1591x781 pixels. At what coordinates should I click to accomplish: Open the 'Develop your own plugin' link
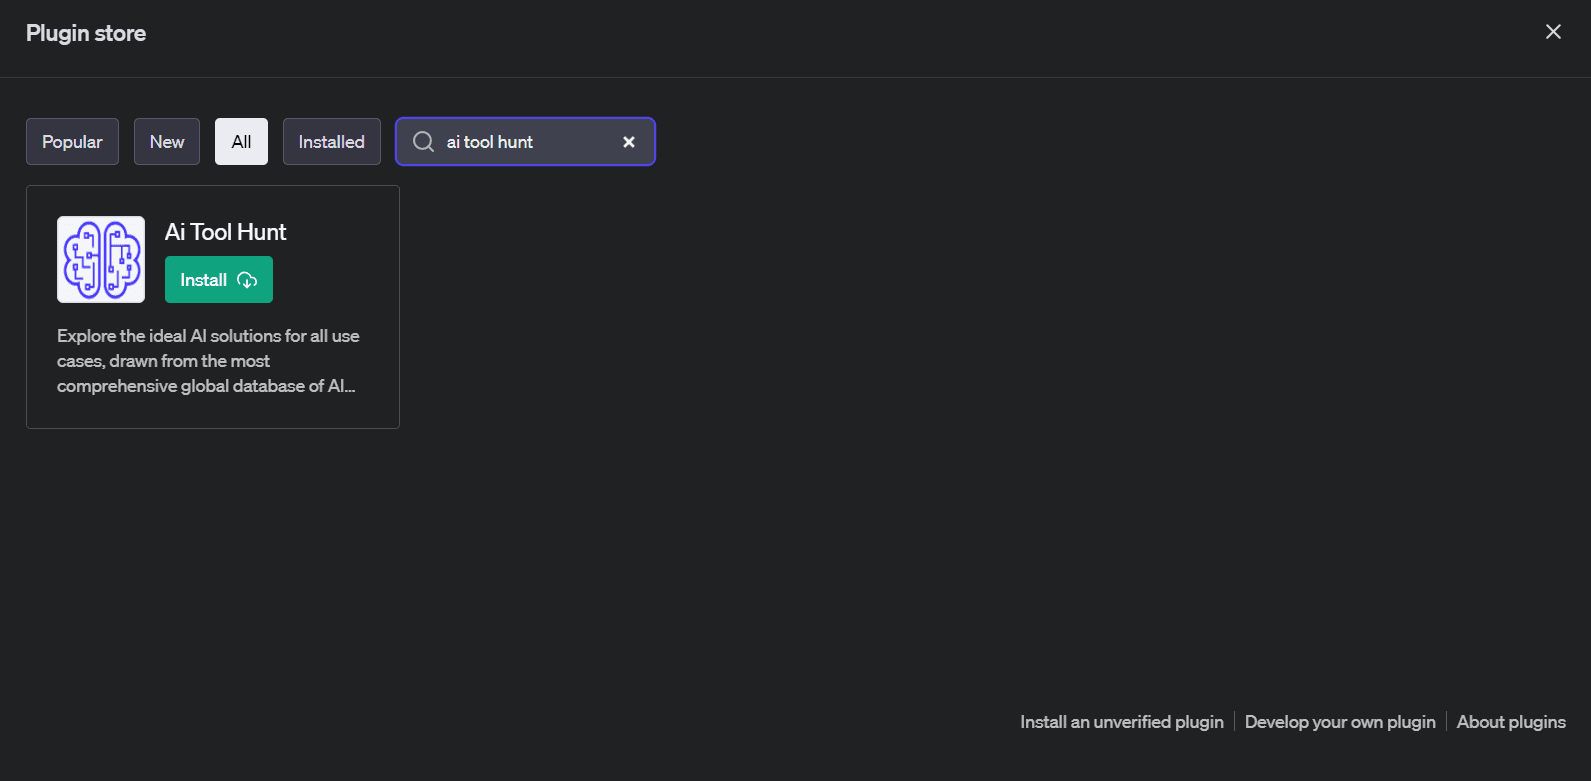1340,722
